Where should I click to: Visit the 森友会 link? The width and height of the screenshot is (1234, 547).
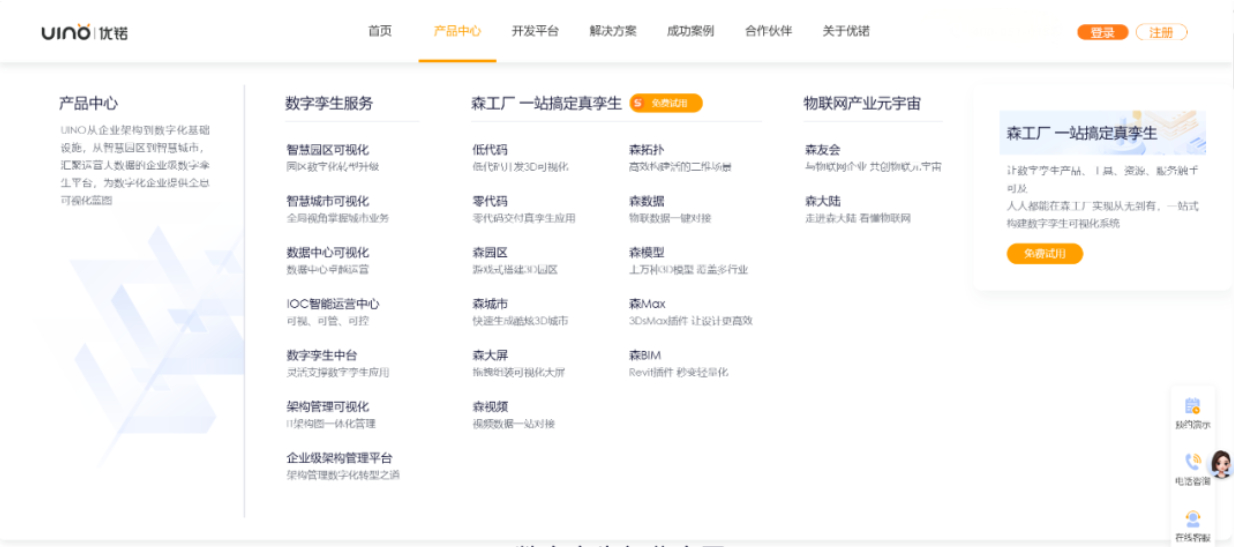[x=823, y=150]
